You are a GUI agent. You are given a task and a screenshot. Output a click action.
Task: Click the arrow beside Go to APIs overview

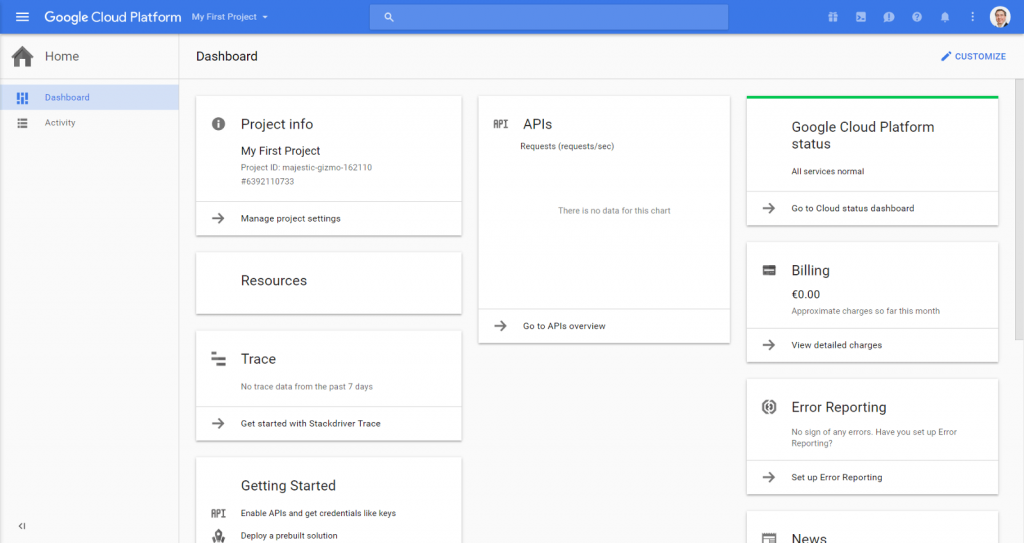tap(500, 325)
